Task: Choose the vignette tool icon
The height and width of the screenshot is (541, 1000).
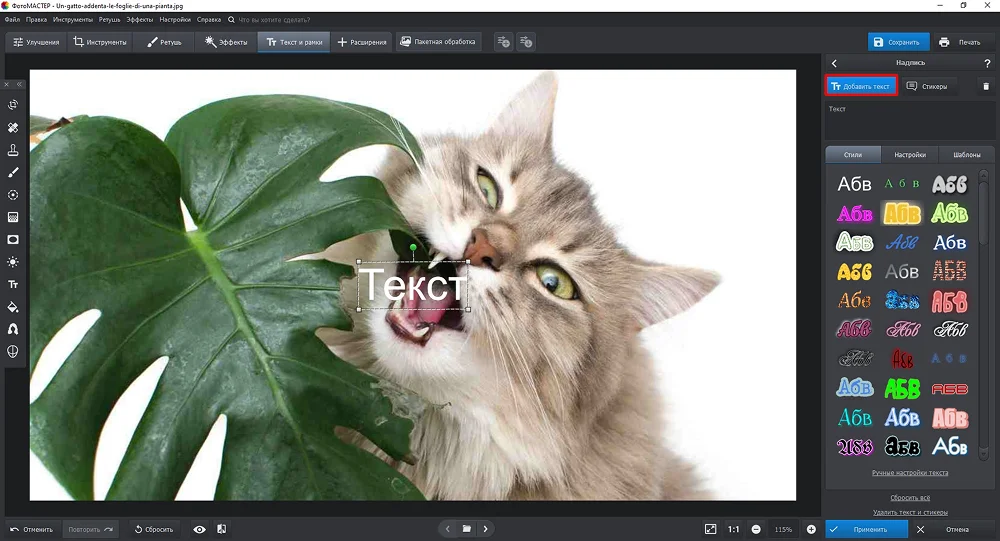Action: 13,240
